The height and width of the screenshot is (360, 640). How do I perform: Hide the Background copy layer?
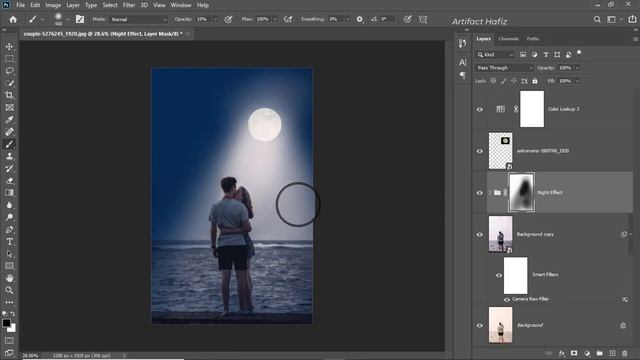[480, 235]
